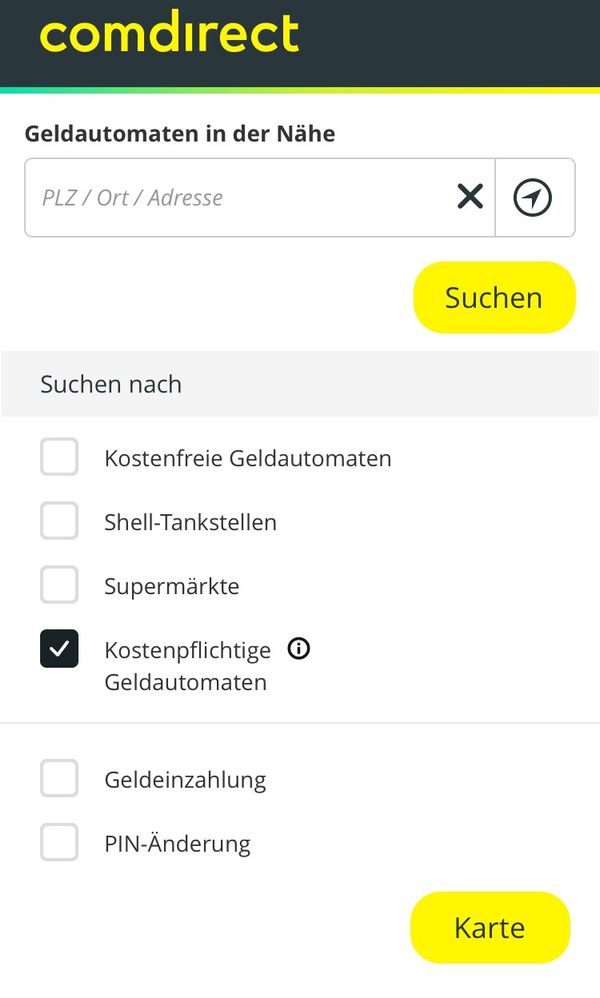The image size is (600, 998).
Task: Enable the Kostenfreie Geldautomaten filter
Action: coord(59,456)
